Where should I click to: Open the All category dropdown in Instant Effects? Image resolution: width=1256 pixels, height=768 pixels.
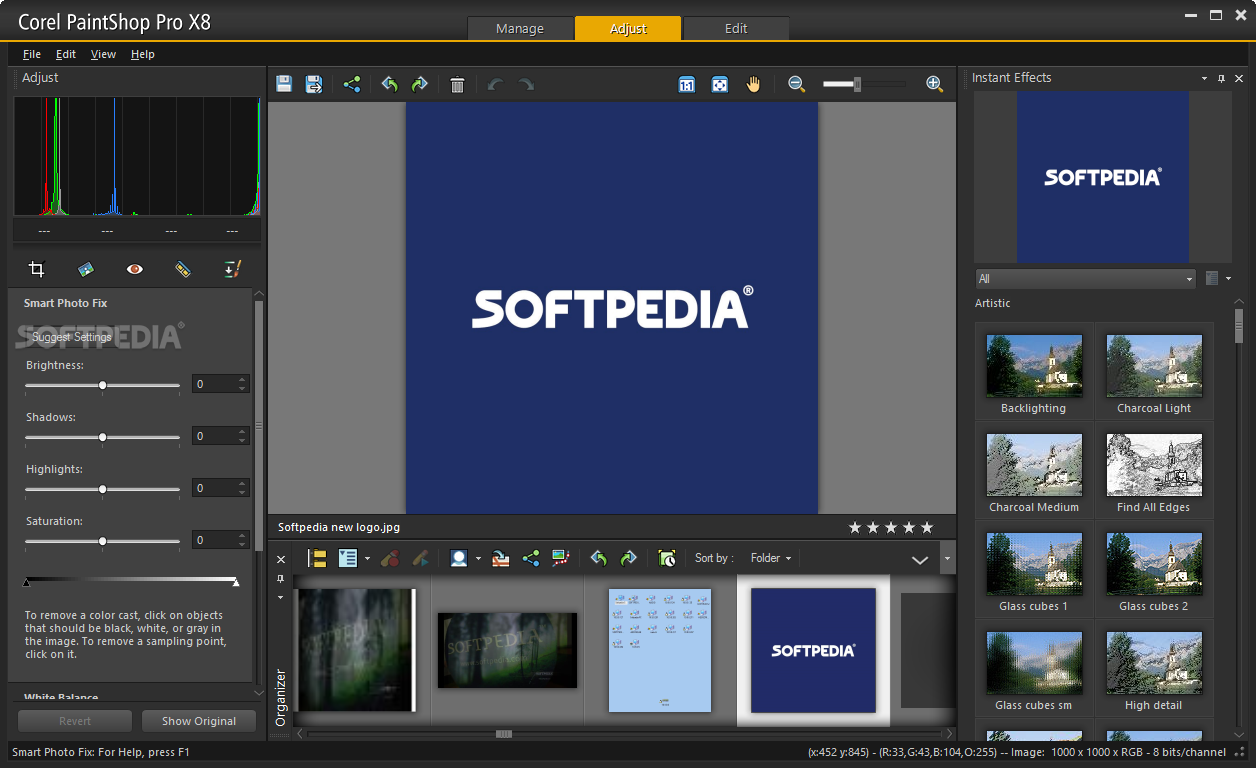point(1086,279)
